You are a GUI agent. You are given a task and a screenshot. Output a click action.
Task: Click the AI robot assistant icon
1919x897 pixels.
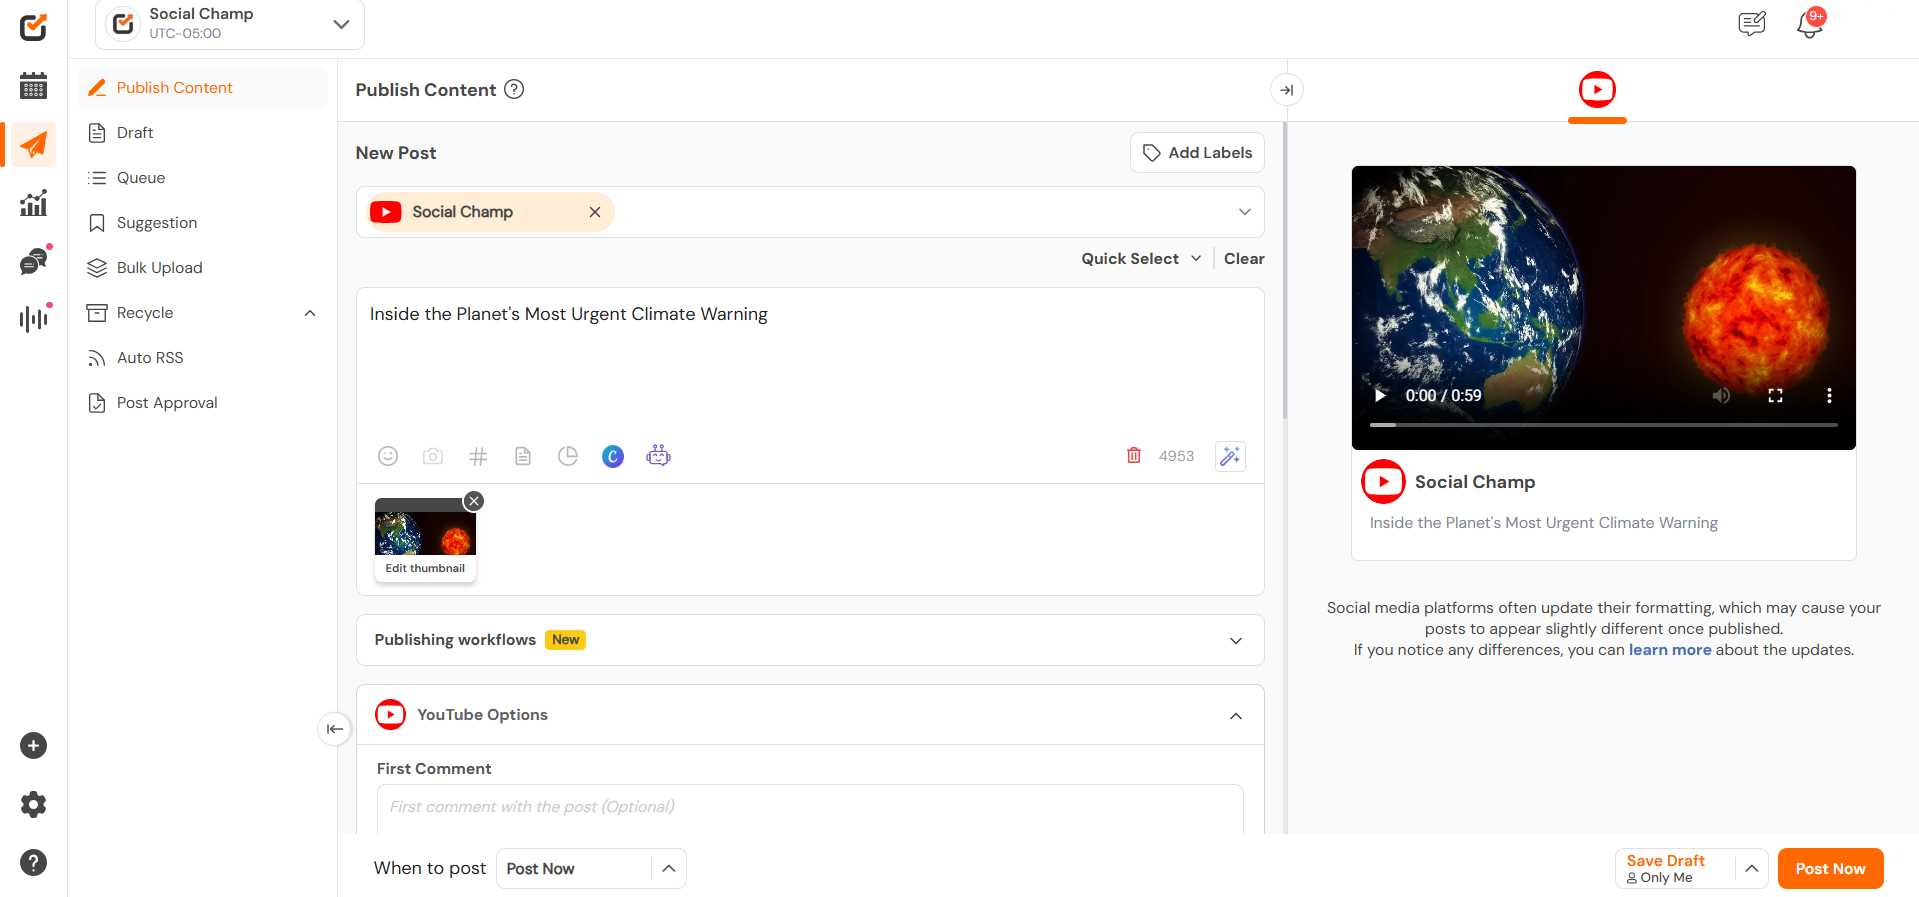[658, 456]
